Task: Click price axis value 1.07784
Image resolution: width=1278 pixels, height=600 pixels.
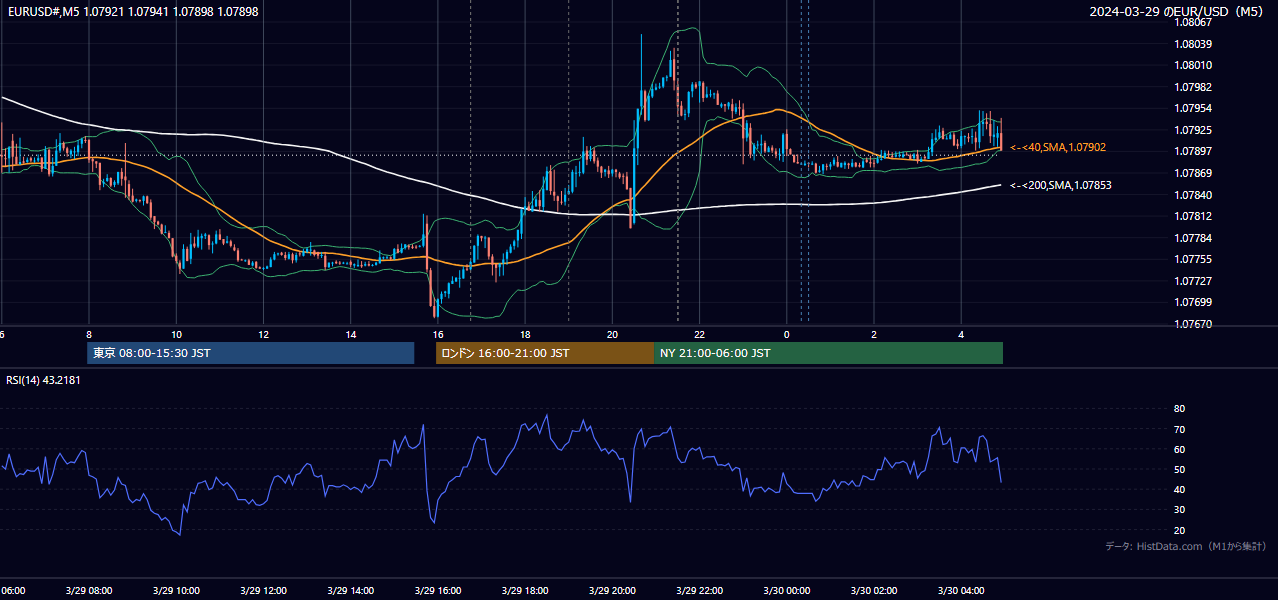Action: (x=1194, y=238)
